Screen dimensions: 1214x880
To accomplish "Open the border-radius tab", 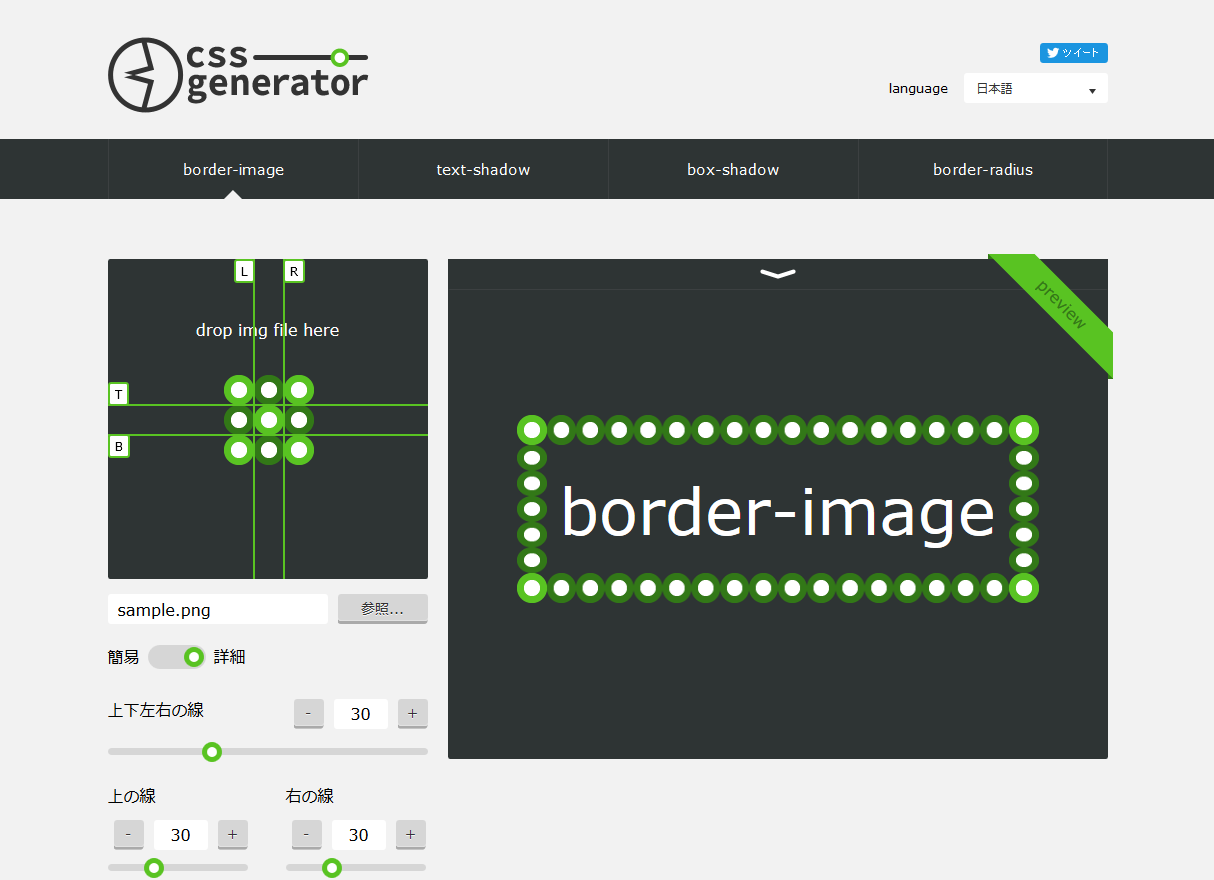I will pyautogui.click(x=983, y=170).
